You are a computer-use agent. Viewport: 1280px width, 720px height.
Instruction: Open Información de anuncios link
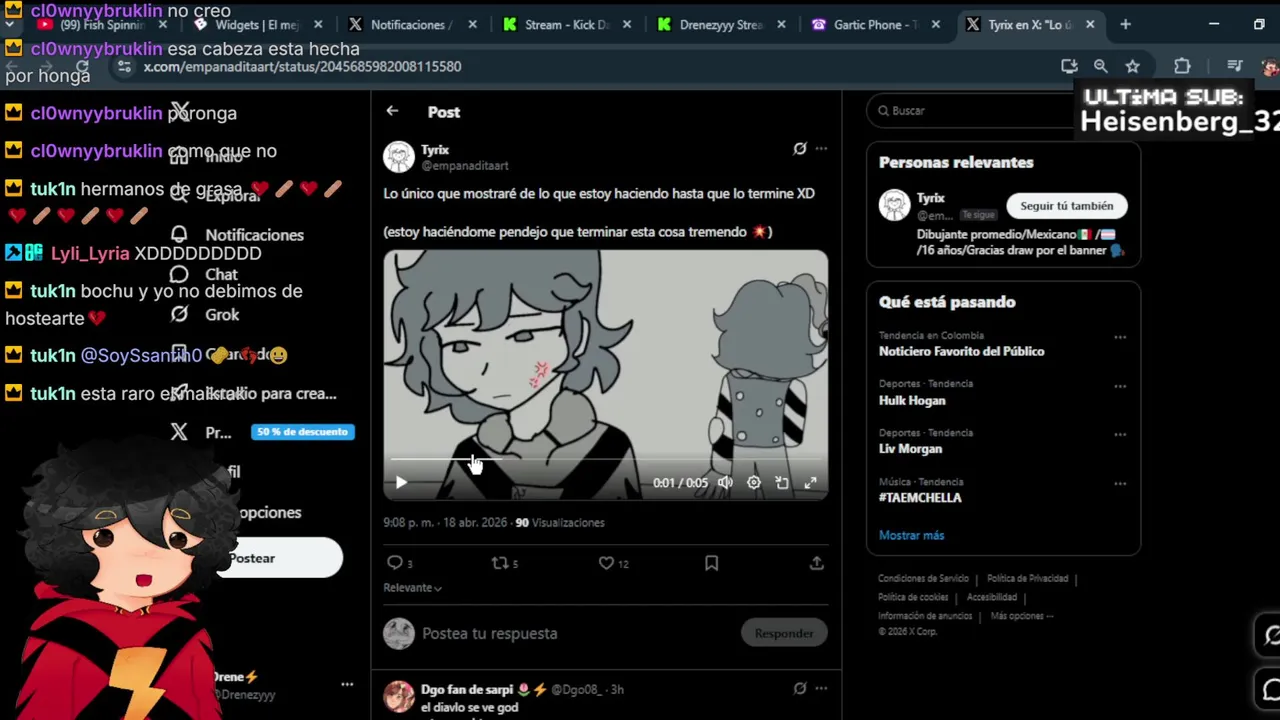tap(925, 616)
